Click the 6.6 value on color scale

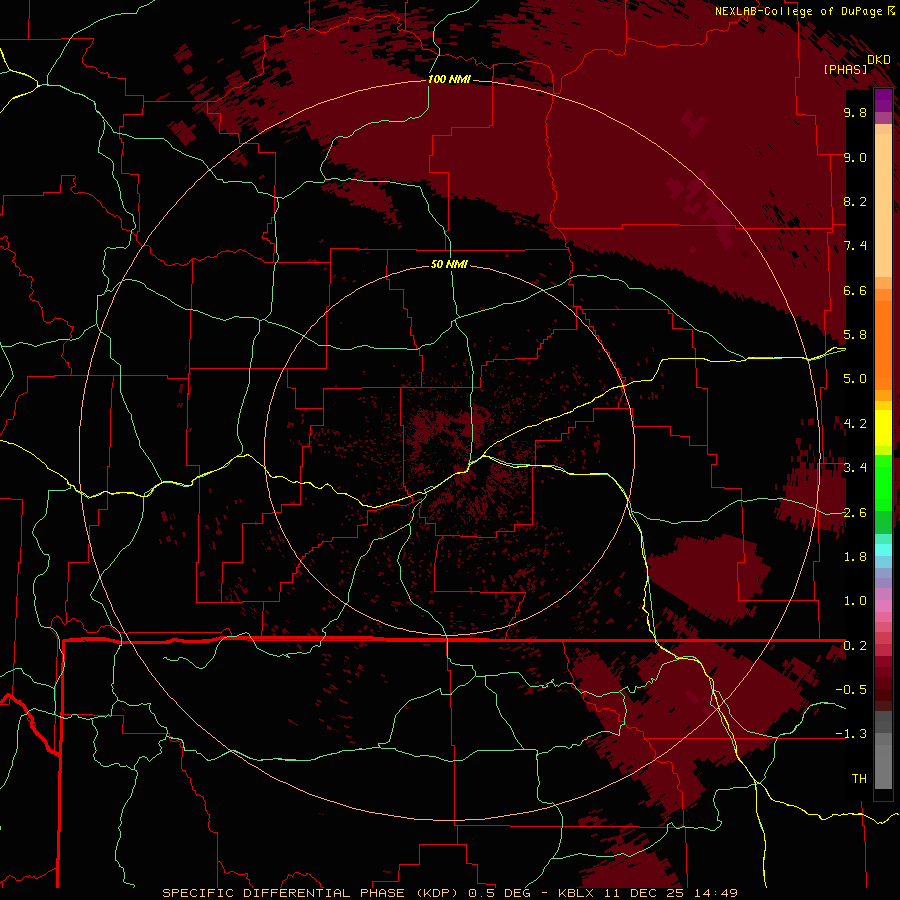pos(855,290)
